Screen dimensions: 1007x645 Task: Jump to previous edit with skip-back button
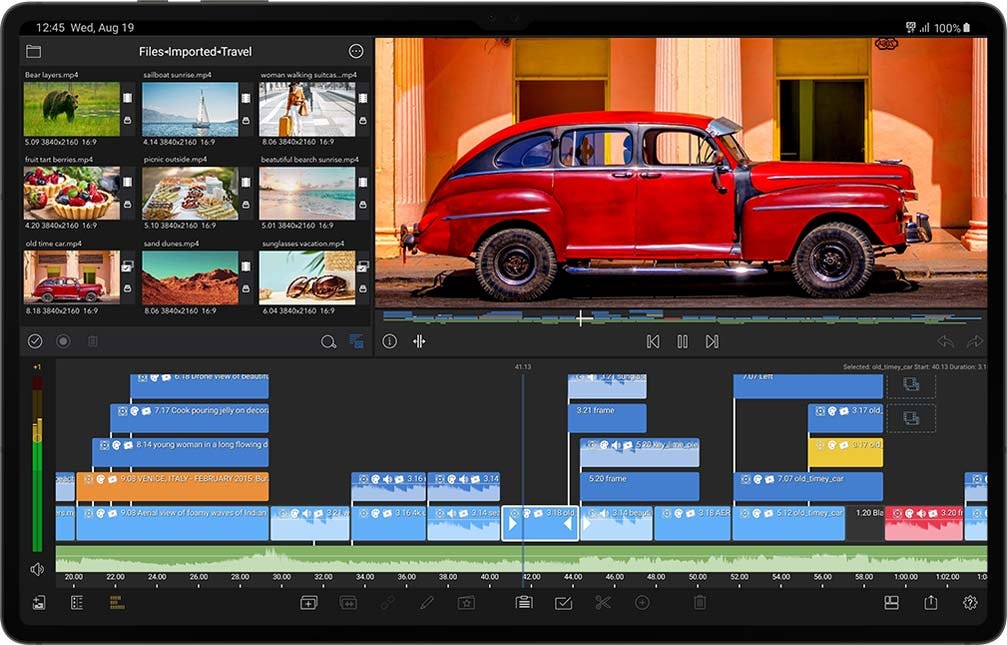(x=653, y=342)
